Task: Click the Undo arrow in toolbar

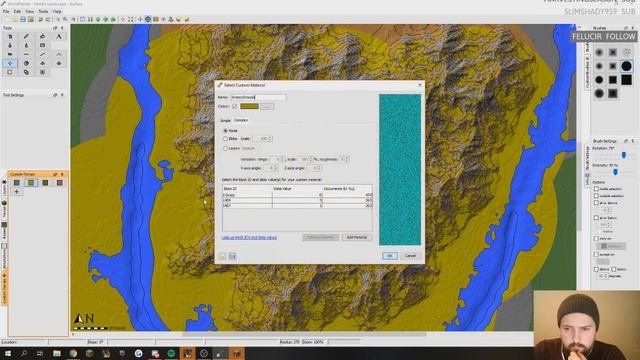Action: [40, 19]
